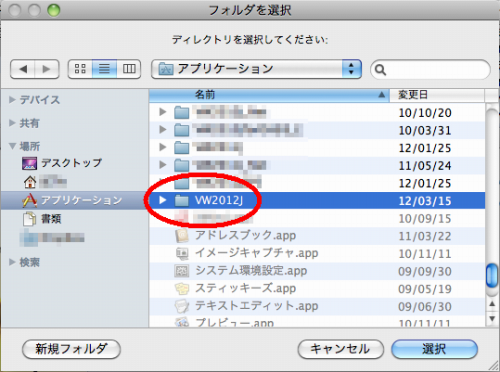Click the Applications icon in sidebar
Screen dimensions: 500x372
pos(29,200)
